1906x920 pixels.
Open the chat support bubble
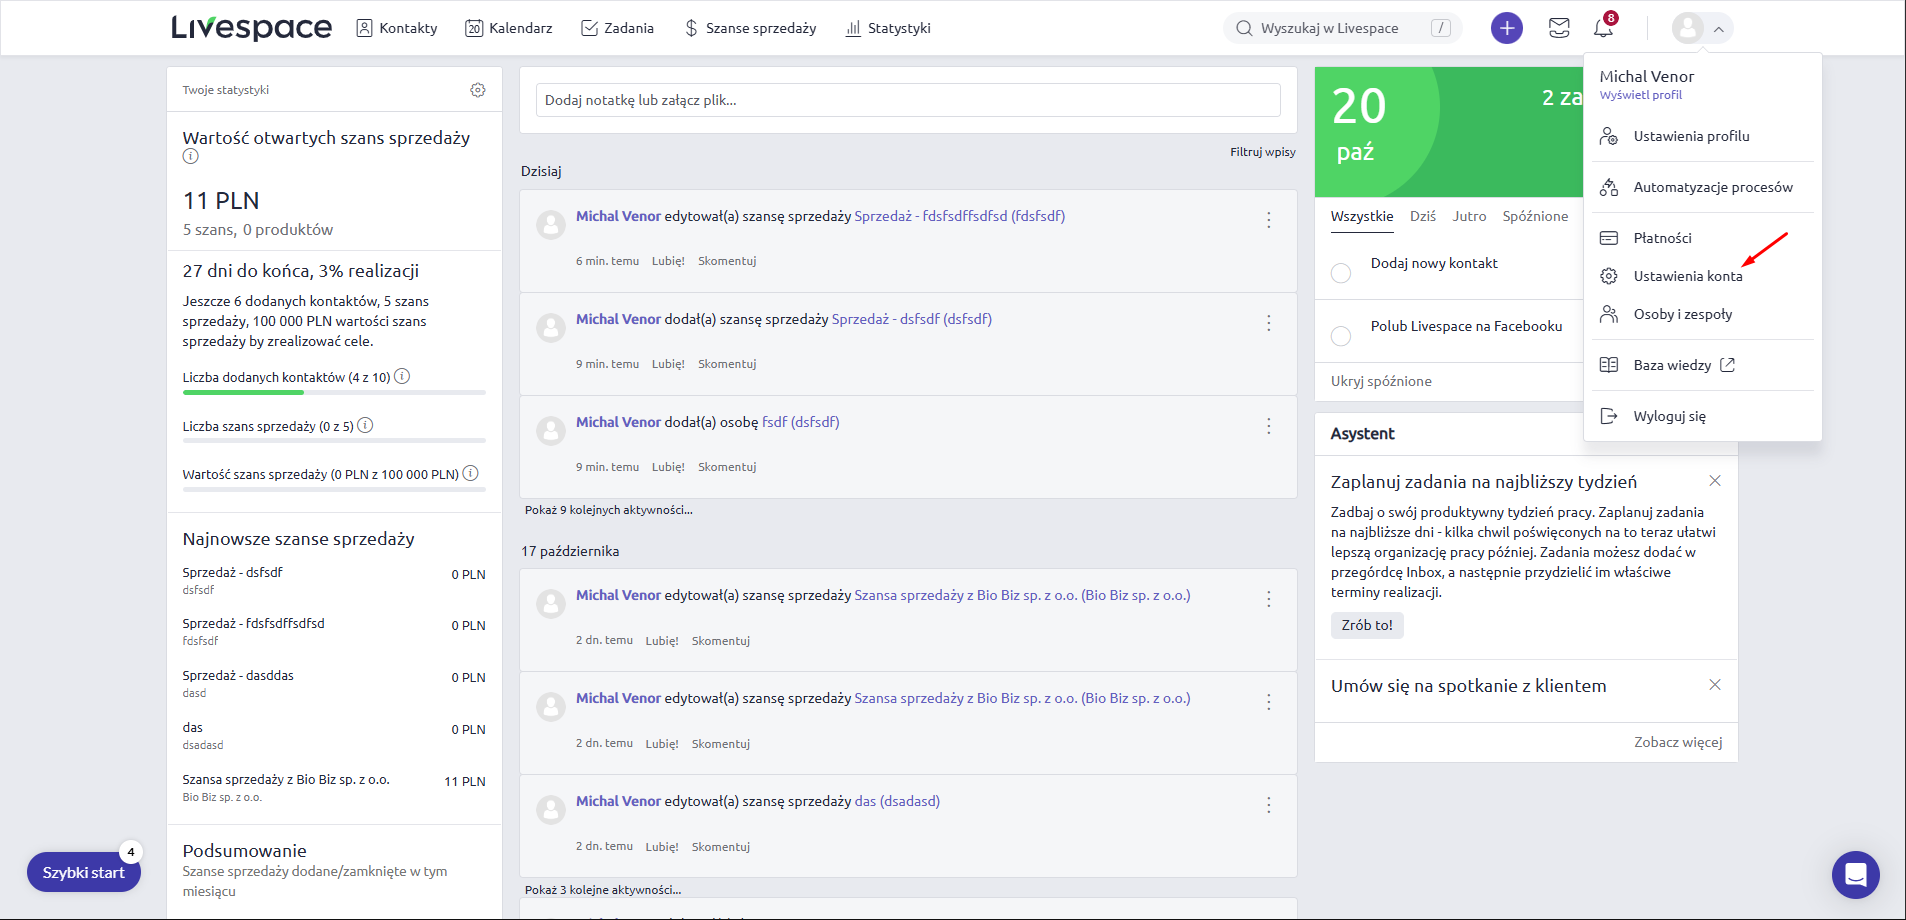coord(1855,875)
